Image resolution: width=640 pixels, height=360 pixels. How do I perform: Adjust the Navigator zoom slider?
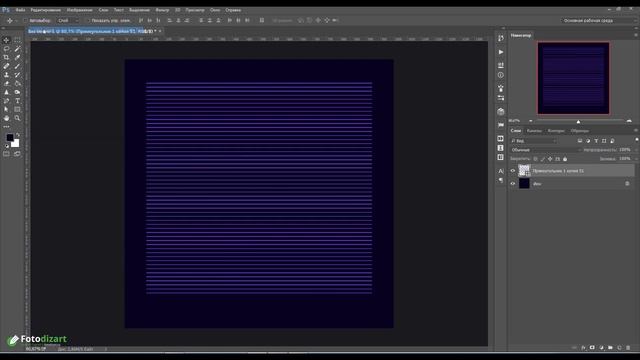(x=578, y=121)
